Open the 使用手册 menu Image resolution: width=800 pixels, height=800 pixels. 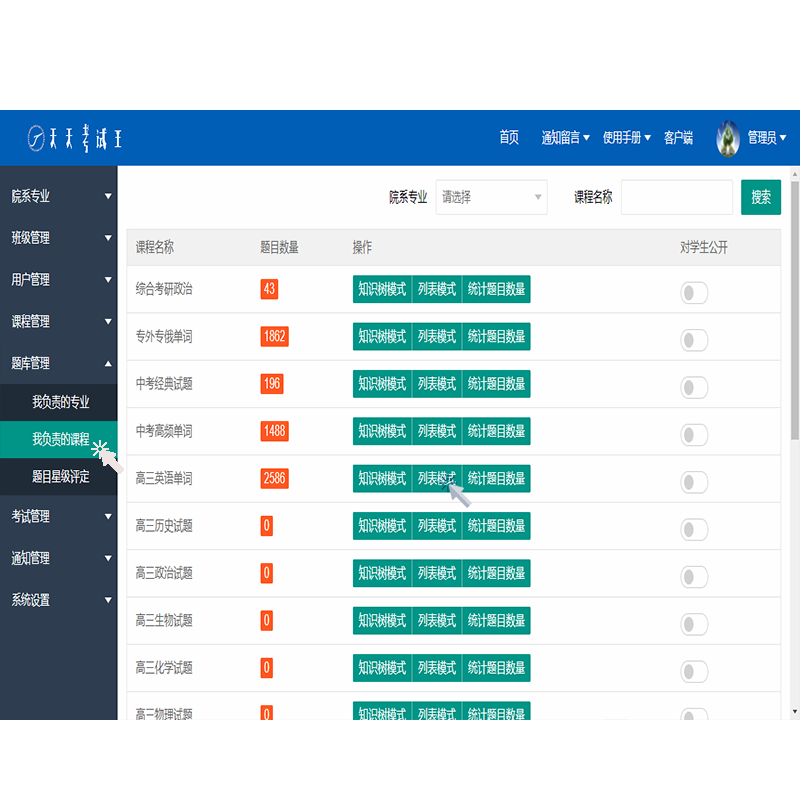click(x=627, y=137)
